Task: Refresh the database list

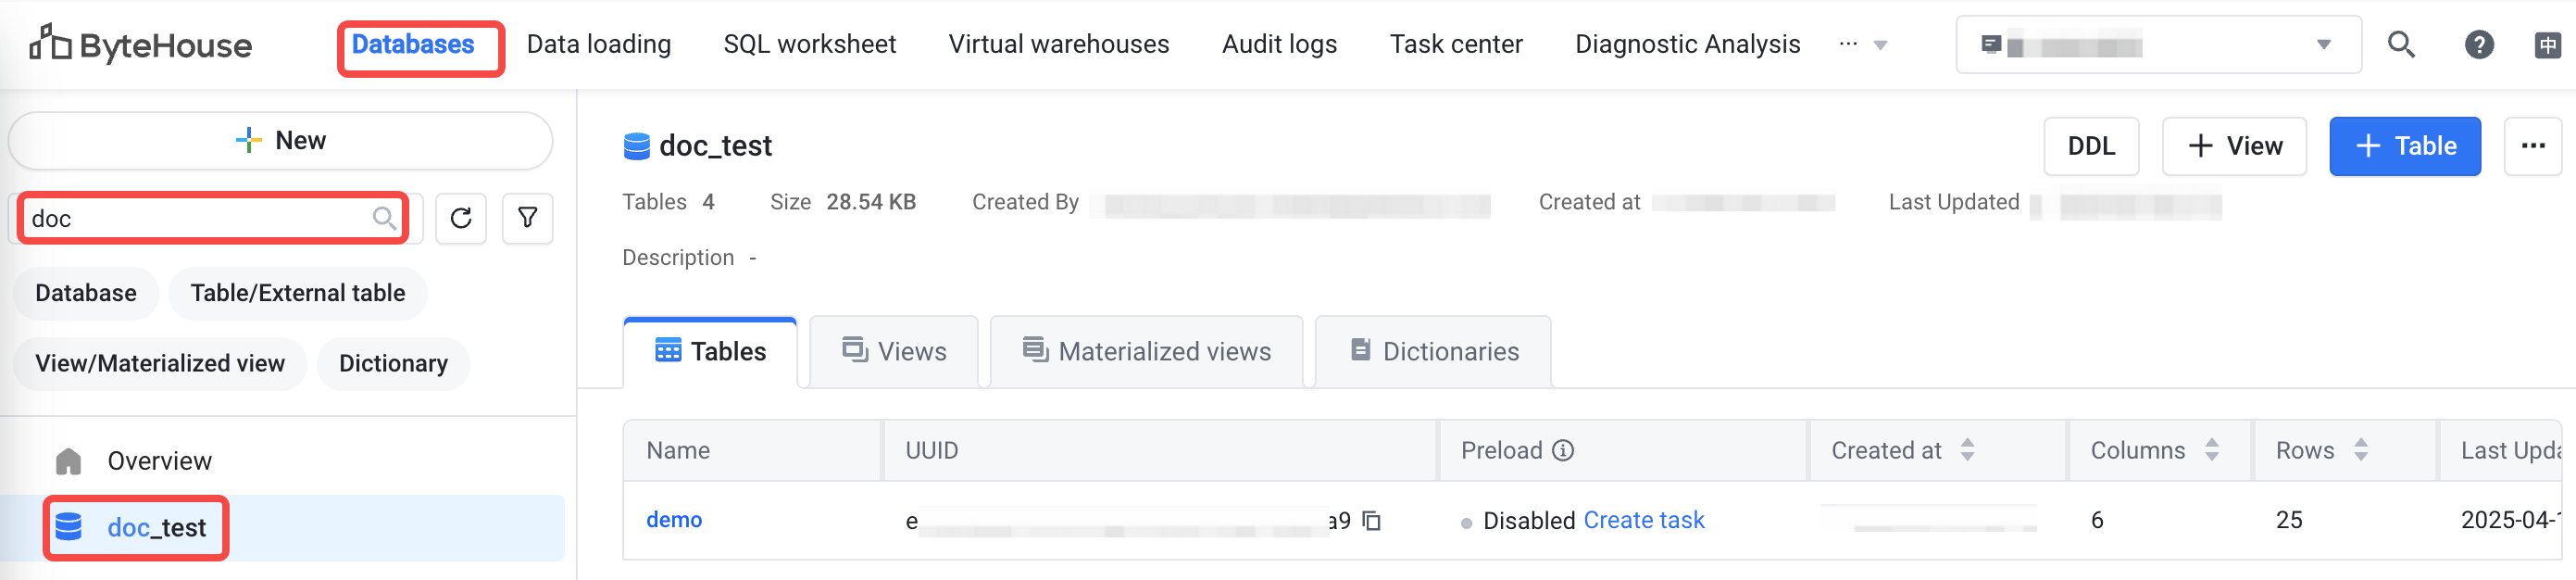Action: 461,218
